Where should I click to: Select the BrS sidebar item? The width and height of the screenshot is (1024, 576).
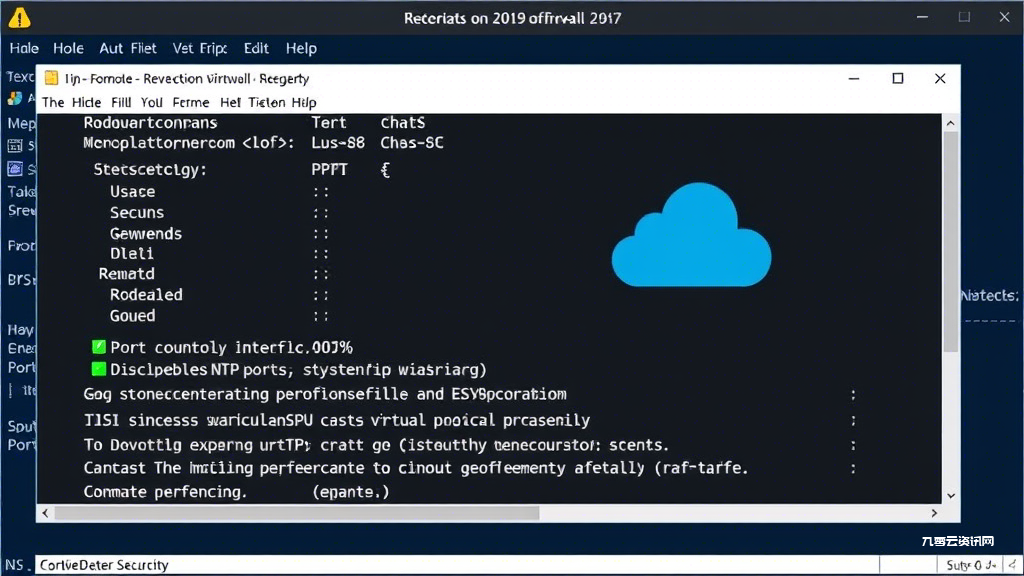pyautogui.click(x=21, y=280)
